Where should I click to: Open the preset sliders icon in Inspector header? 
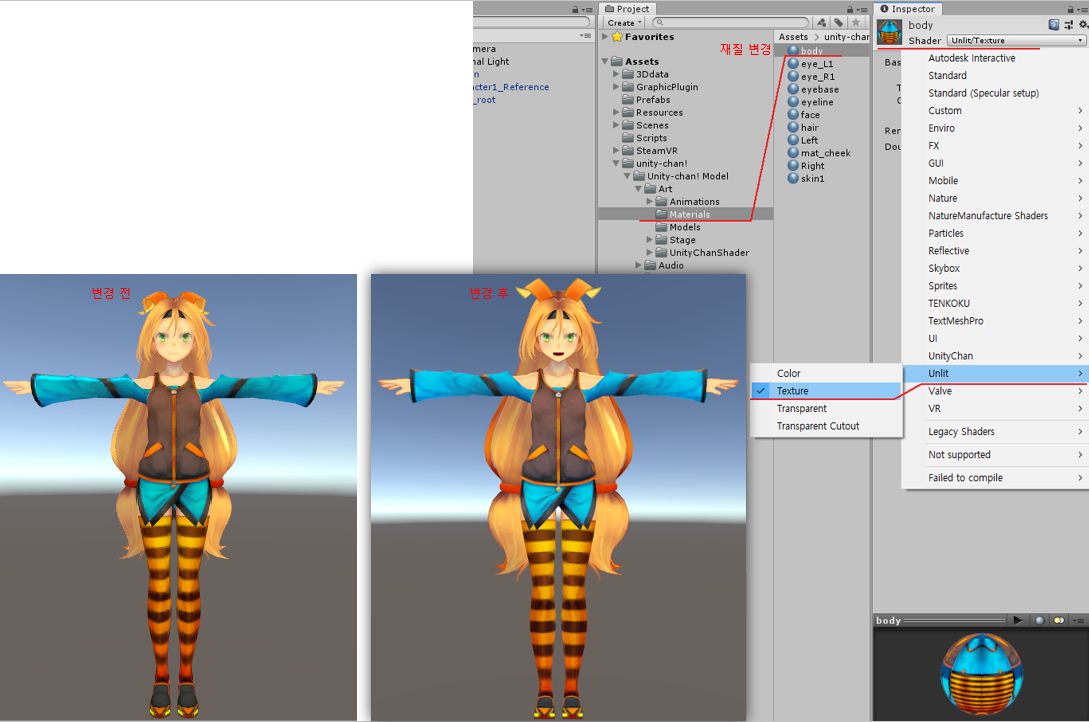[x=1068, y=25]
